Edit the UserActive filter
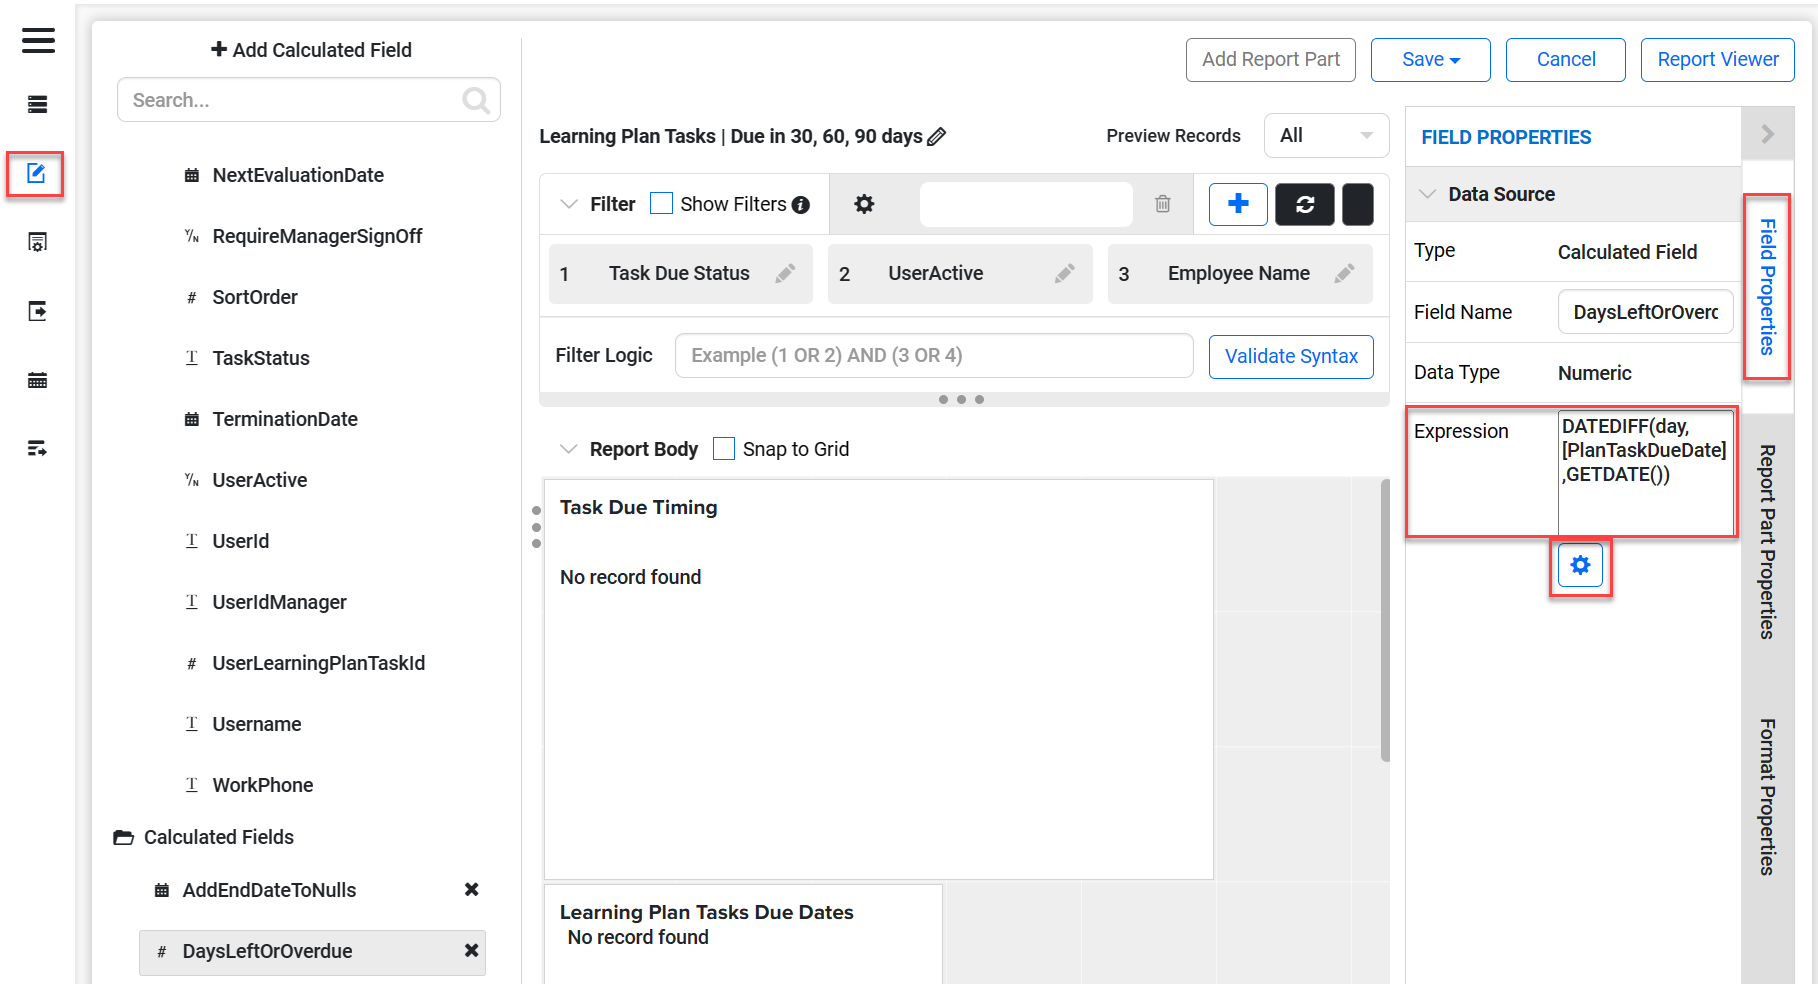 (x=1065, y=273)
